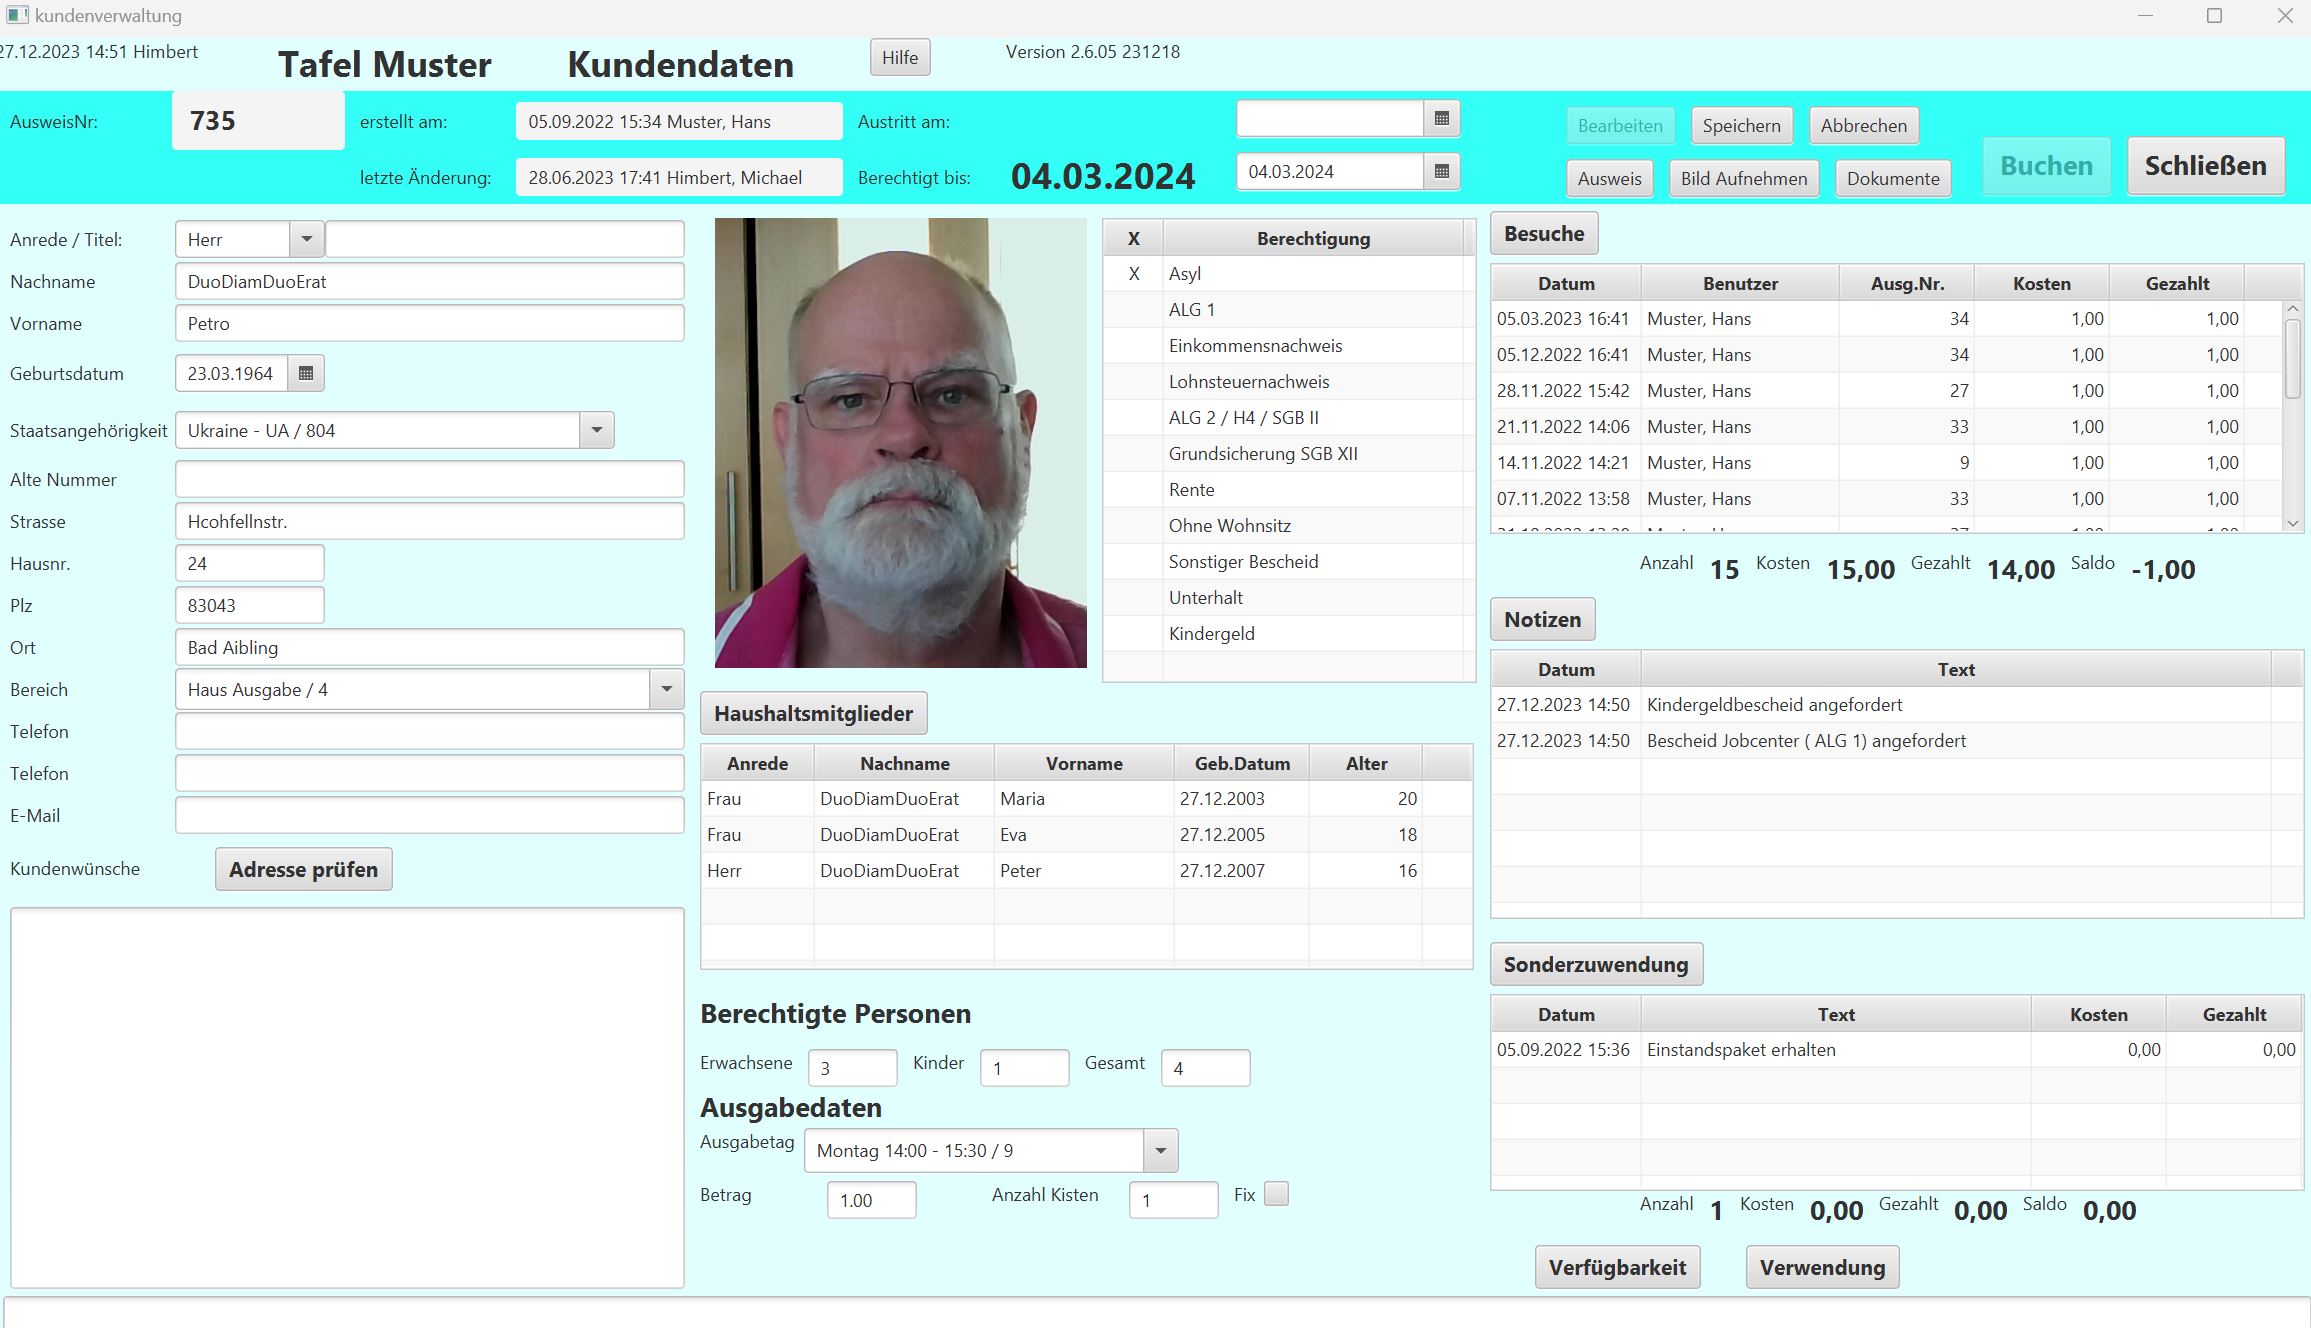
Task: Click the Haushaltsmitglieder Alter column header
Action: 1366,764
